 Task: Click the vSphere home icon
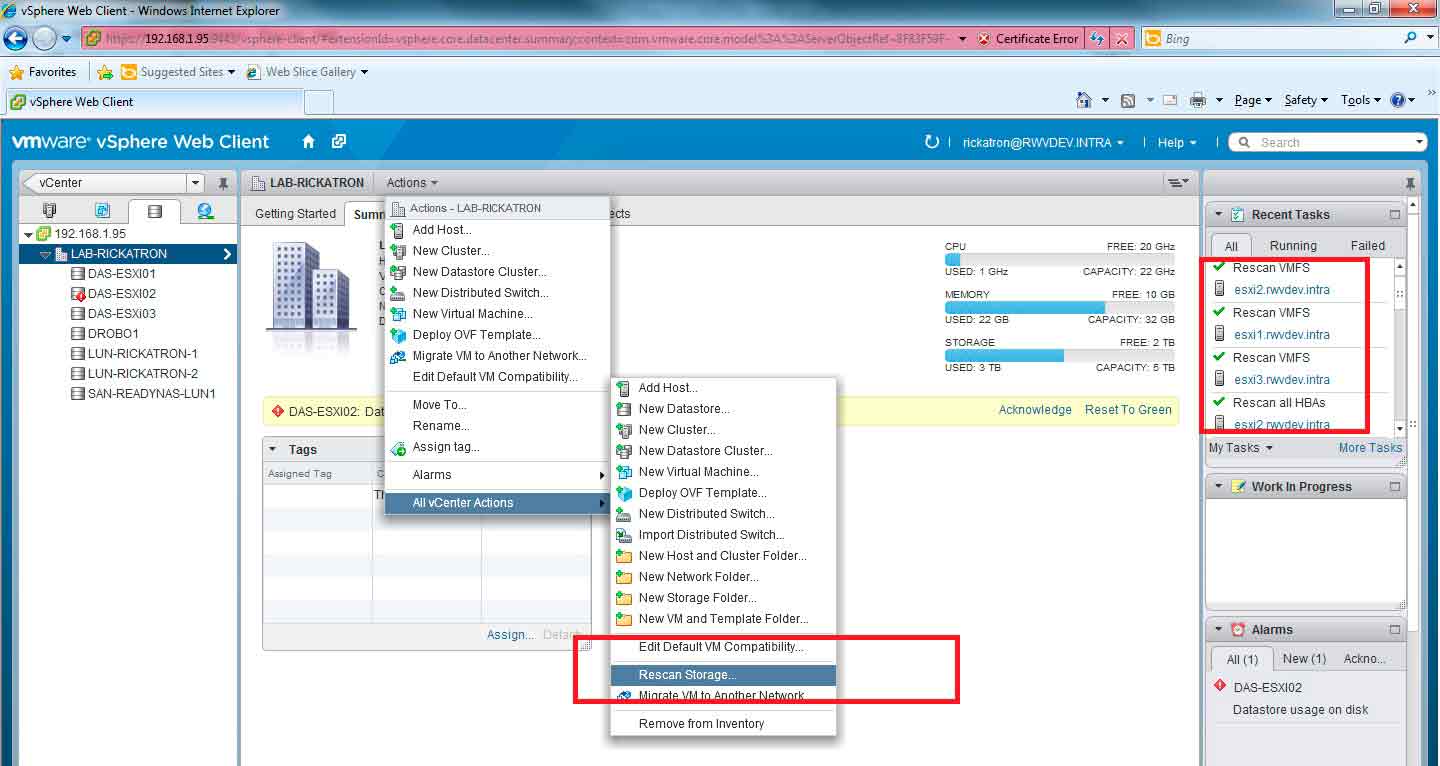pos(309,142)
